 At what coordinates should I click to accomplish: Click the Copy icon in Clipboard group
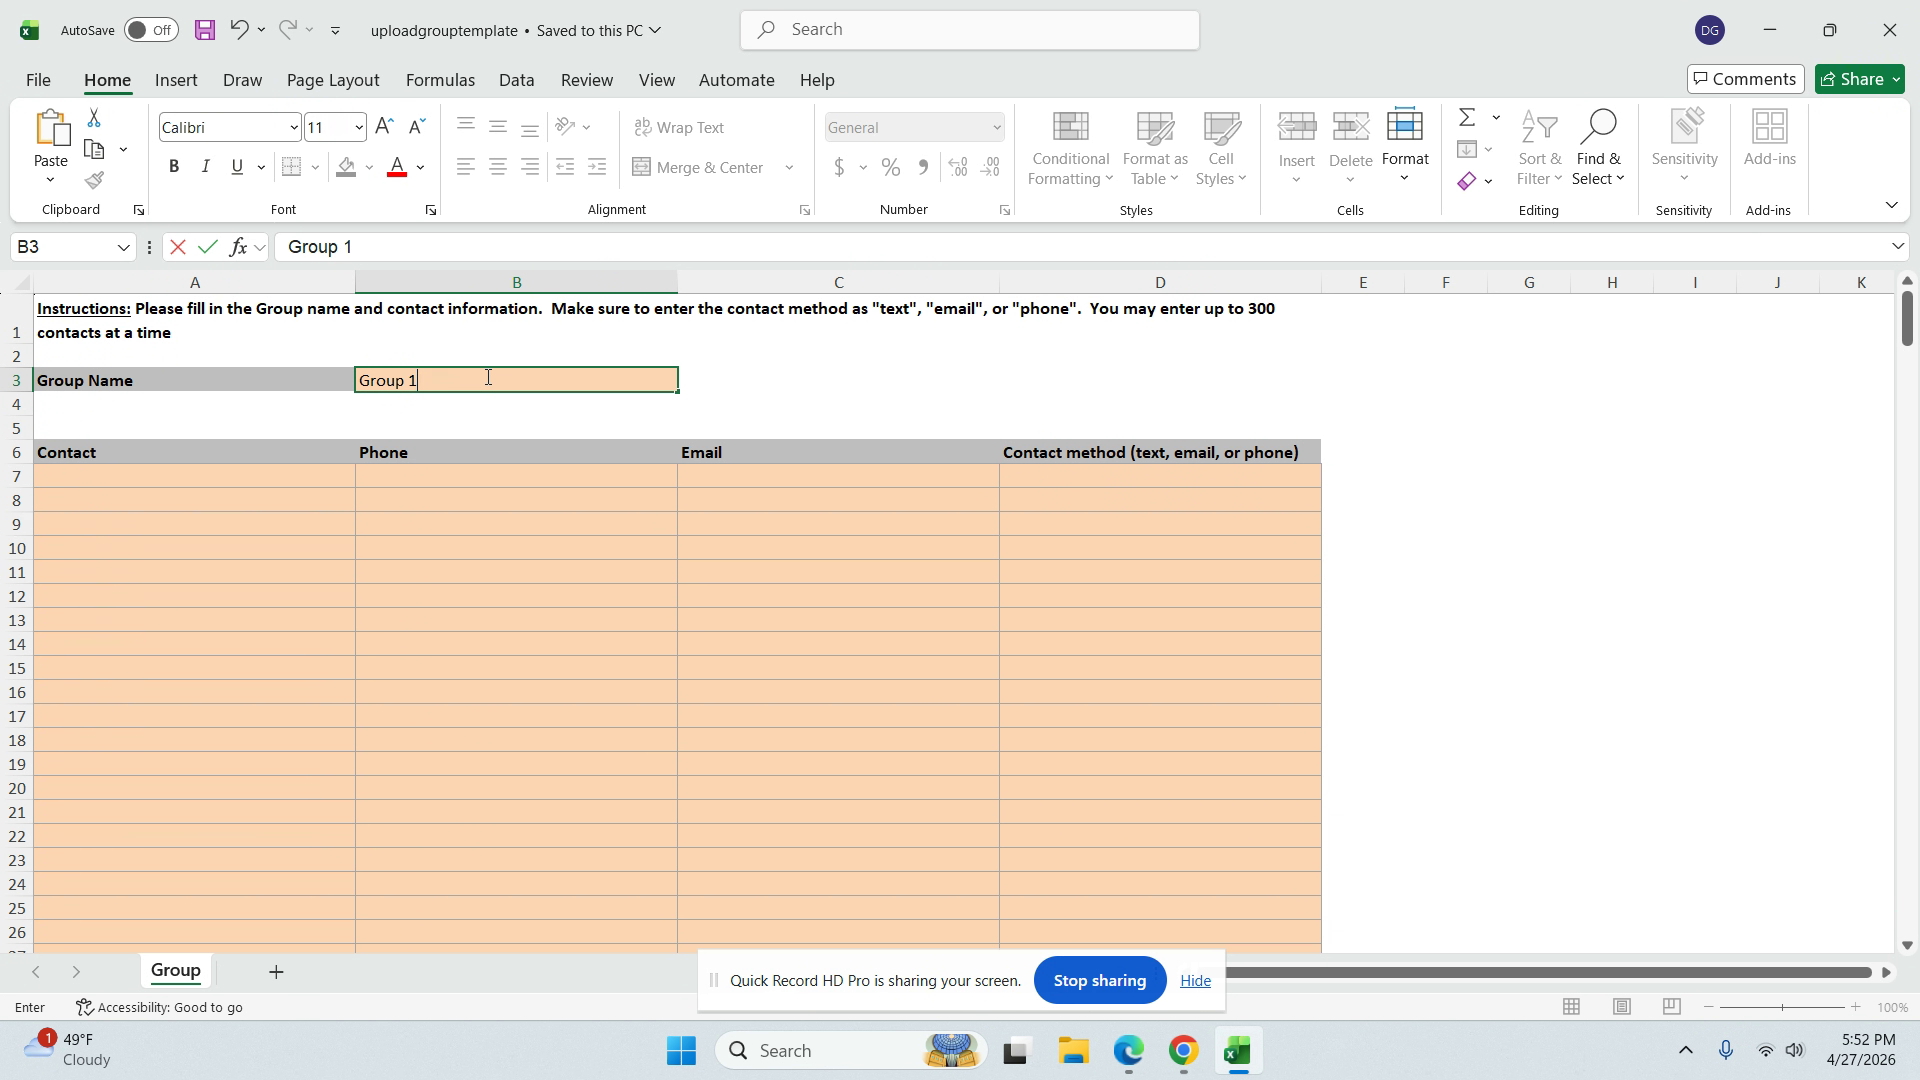pos(95,150)
